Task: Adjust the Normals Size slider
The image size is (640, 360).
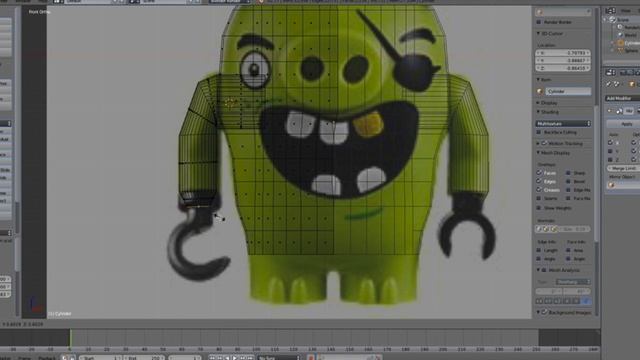Action: coord(574,229)
